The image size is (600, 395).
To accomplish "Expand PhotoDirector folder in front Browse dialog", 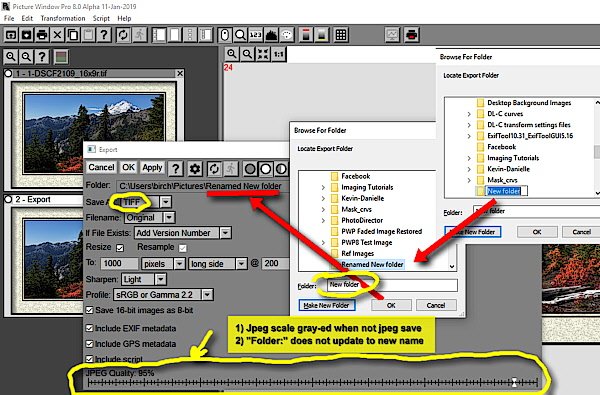I will (x=323, y=220).
